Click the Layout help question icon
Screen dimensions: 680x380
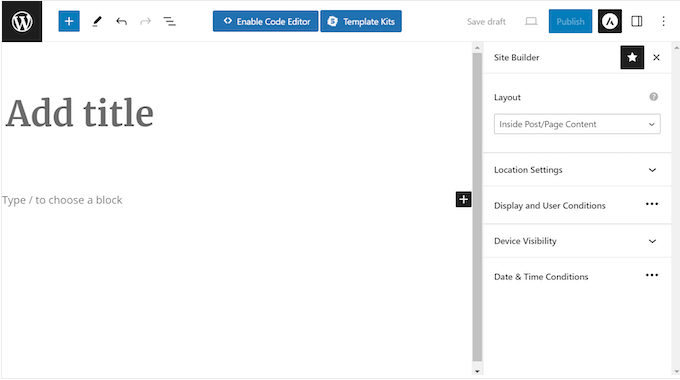point(654,97)
